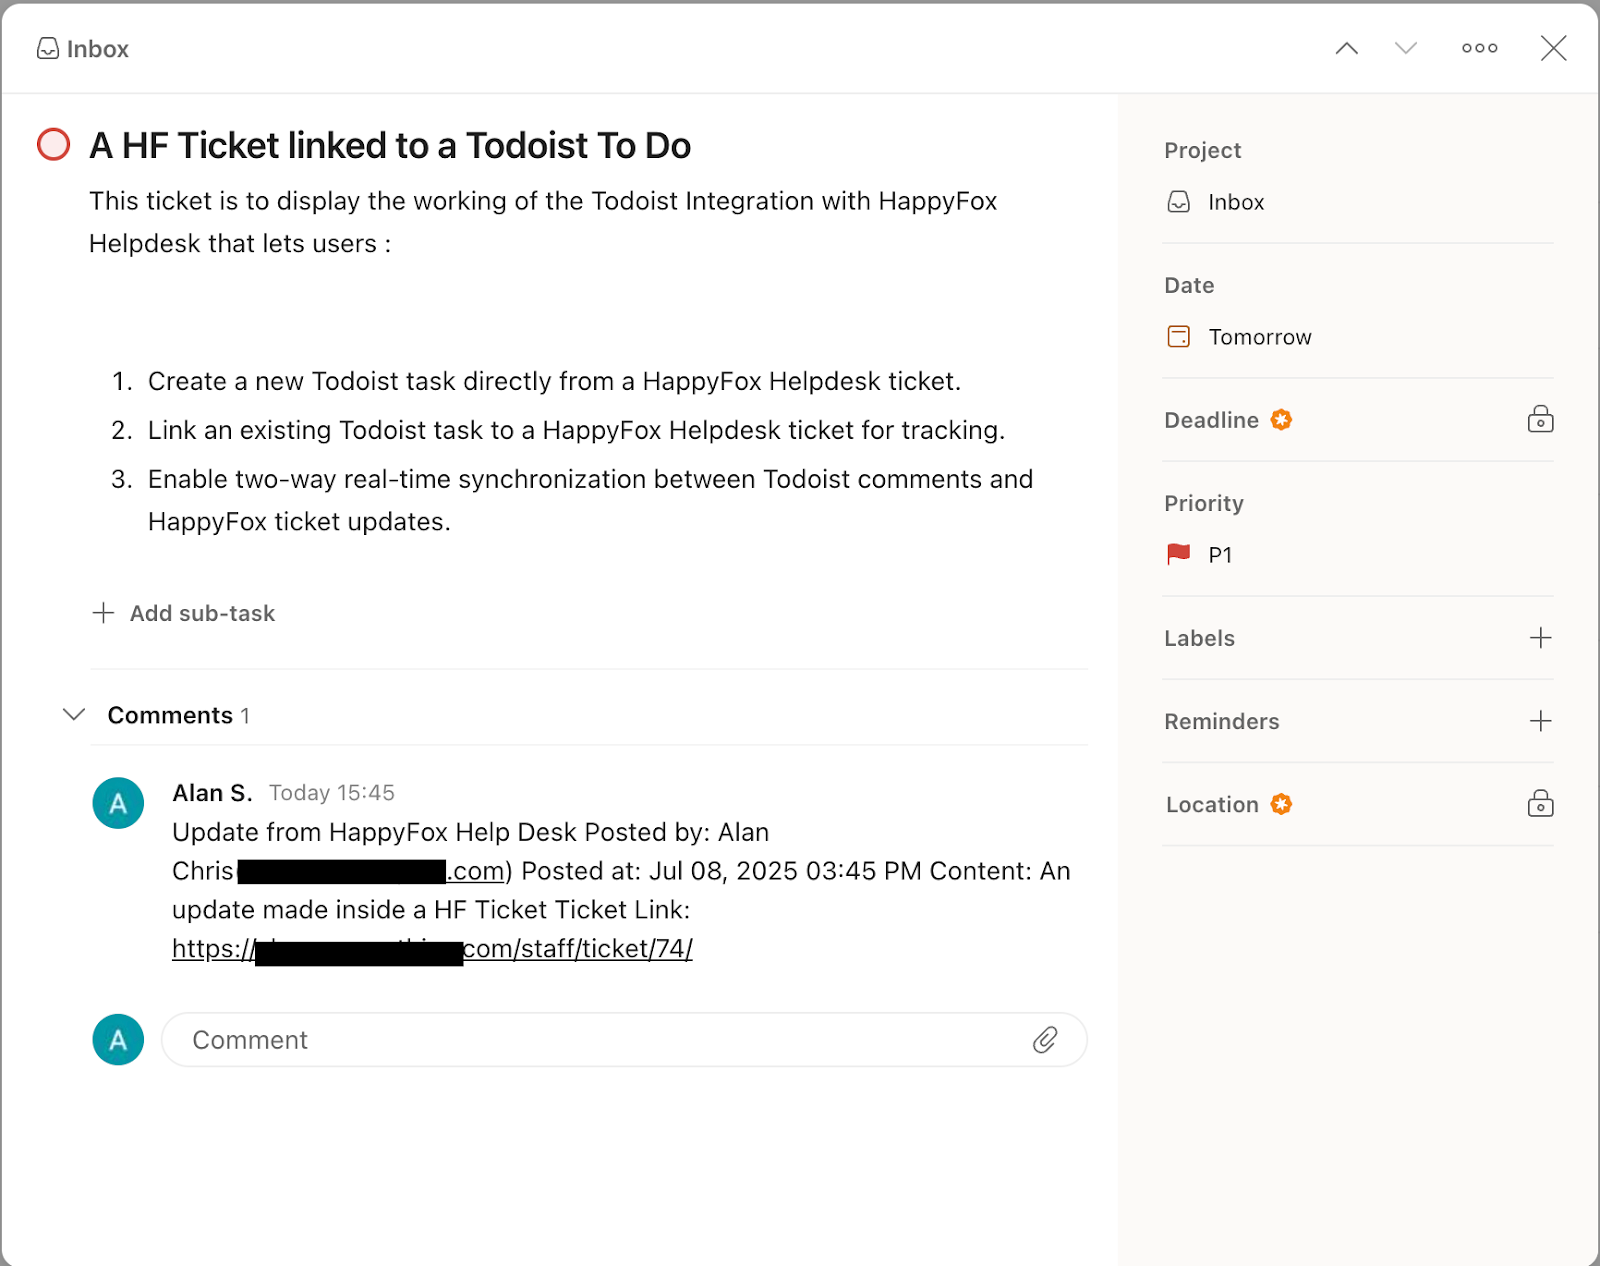Image resolution: width=1600 pixels, height=1266 pixels.
Task: Open the staff/ticket/74 link in comment
Action: click(x=433, y=949)
